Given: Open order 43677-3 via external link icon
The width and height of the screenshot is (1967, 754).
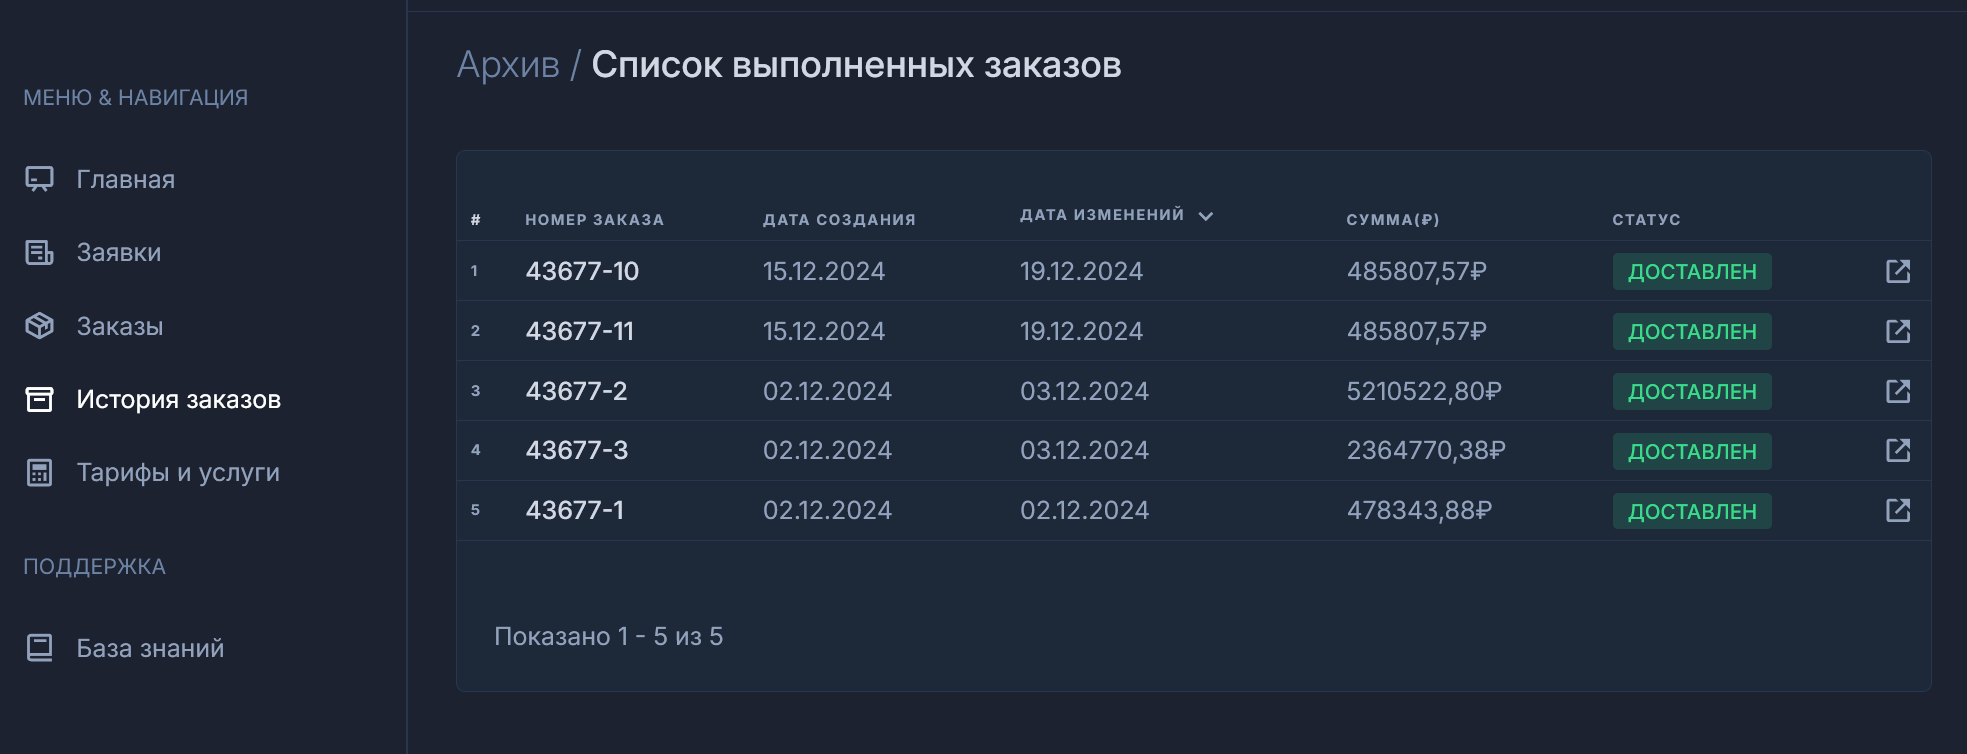Looking at the screenshot, I should click(x=1897, y=451).
